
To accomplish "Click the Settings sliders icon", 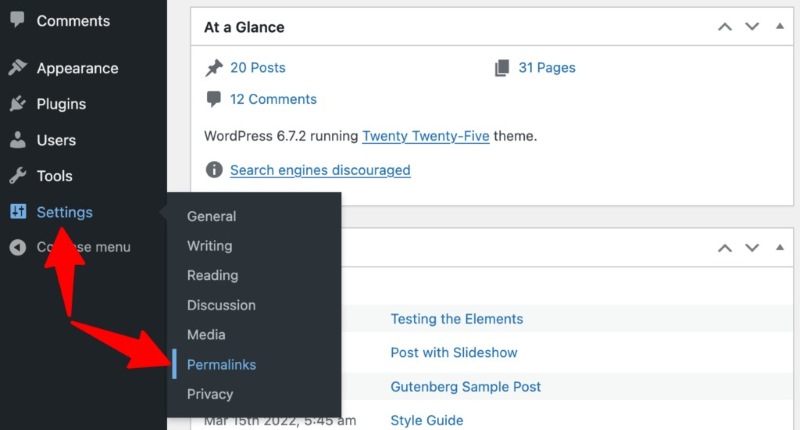I will (x=17, y=212).
